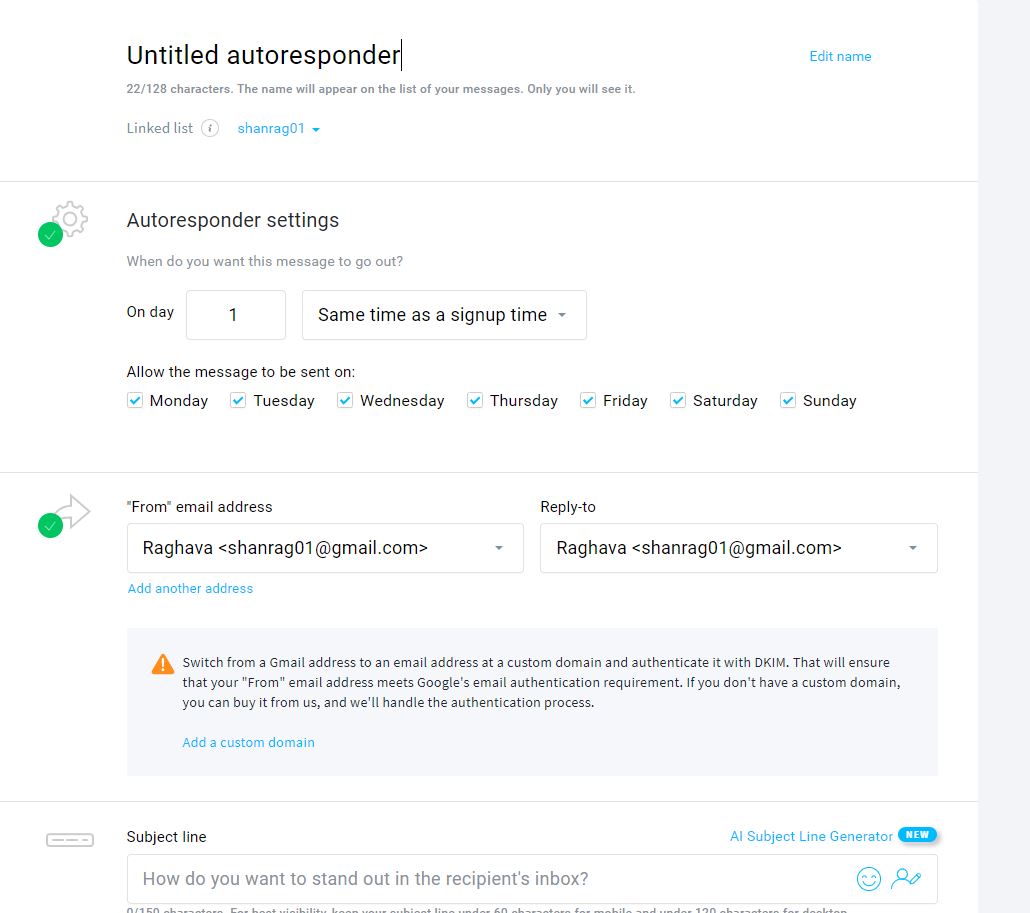Click the Linked list info icon
The width and height of the screenshot is (1030, 913).
click(210, 128)
